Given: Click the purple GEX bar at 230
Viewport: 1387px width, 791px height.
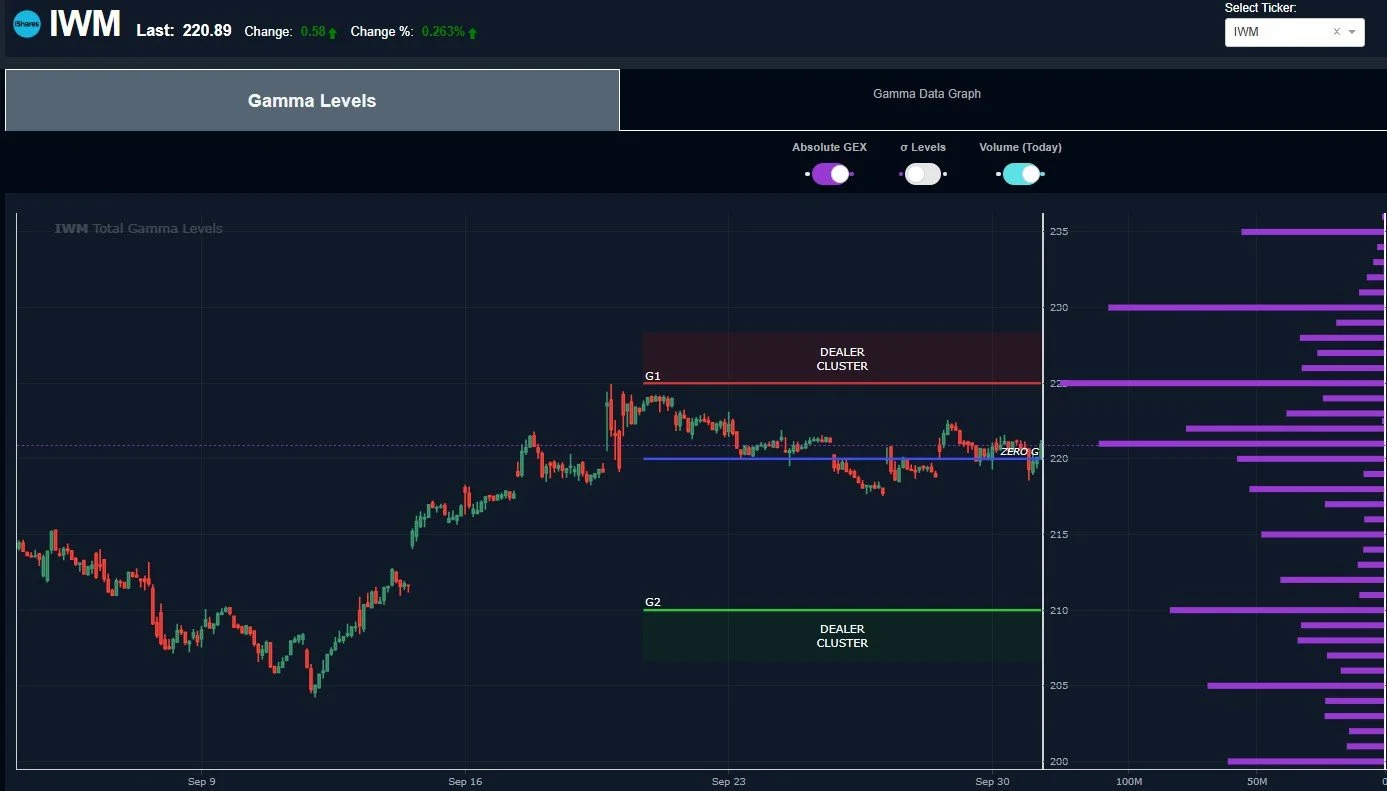Looking at the screenshot, I should [x=1246, y=308].
